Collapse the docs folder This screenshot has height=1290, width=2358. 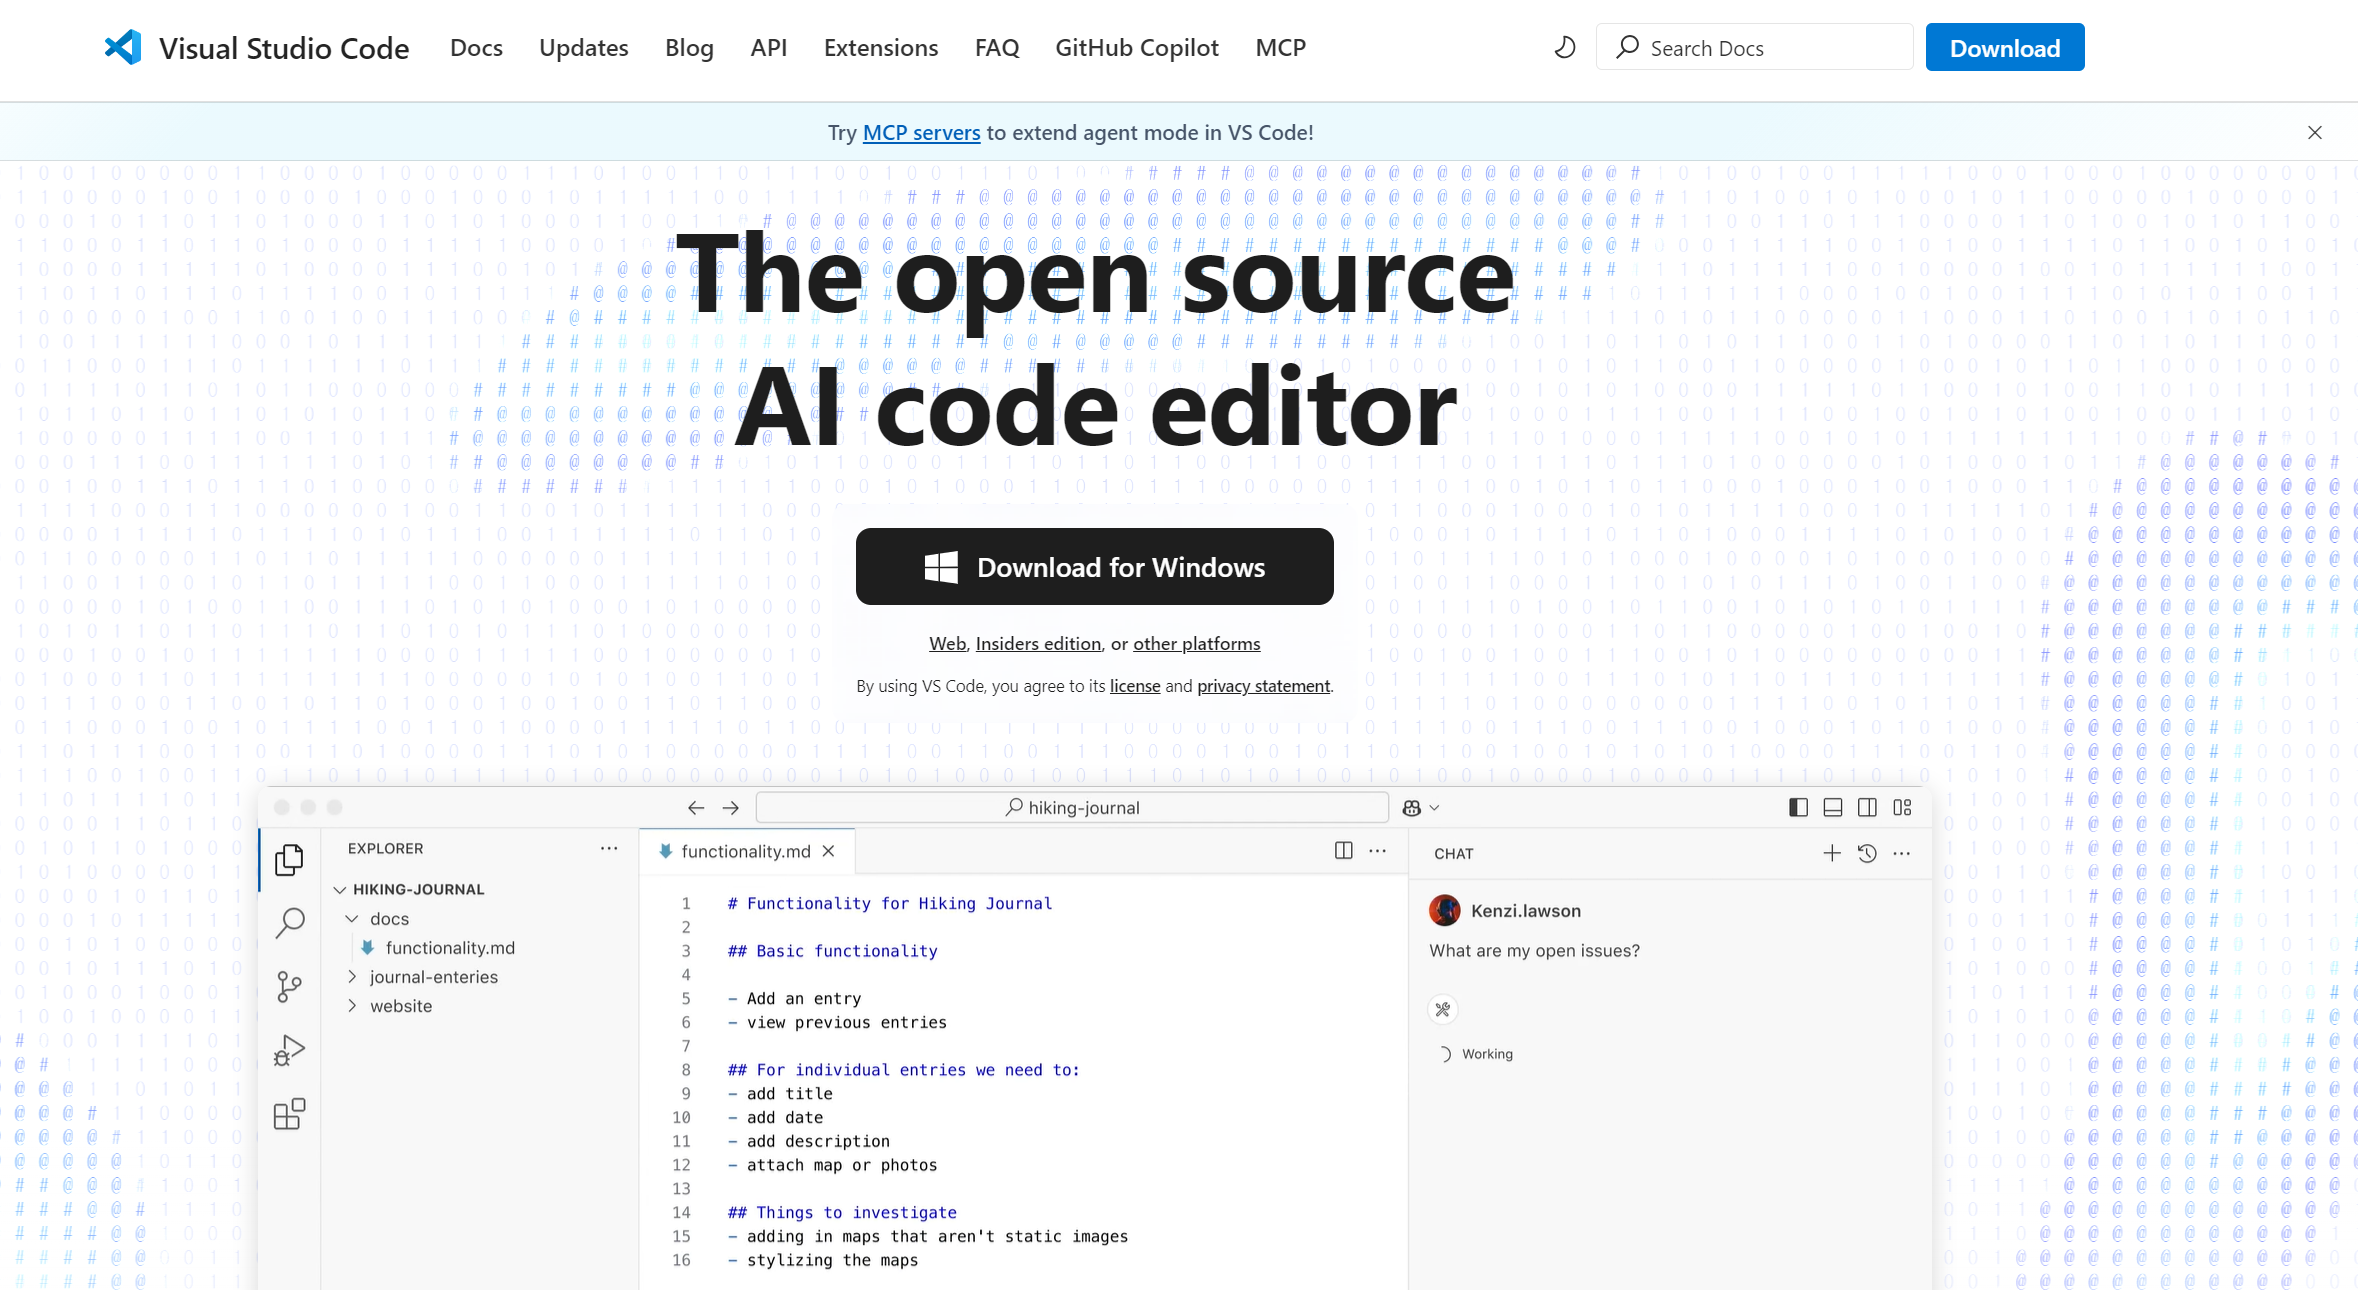pos(352,918)
